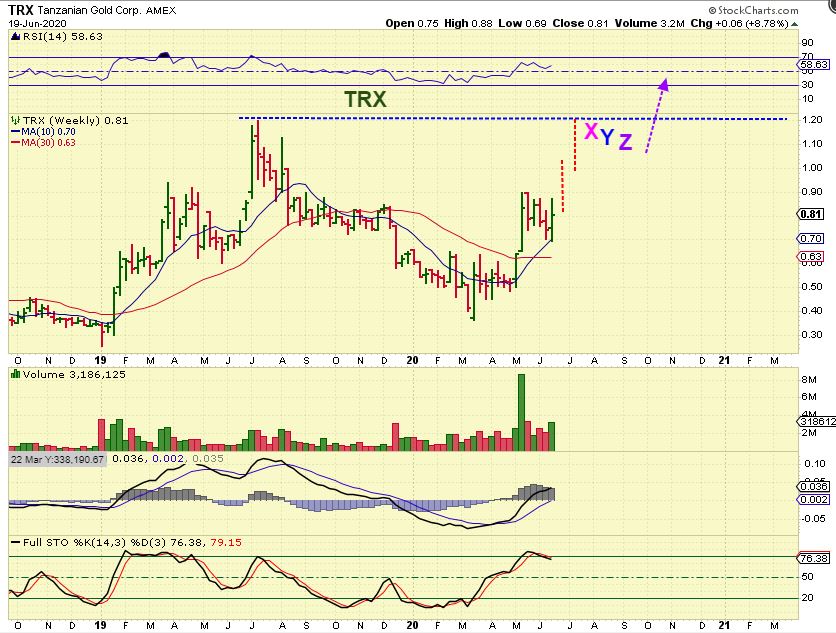Click the MA(10) 0.70 legend label
The height and width of the screenshot is (633, 836).
(x=49, y=132)
